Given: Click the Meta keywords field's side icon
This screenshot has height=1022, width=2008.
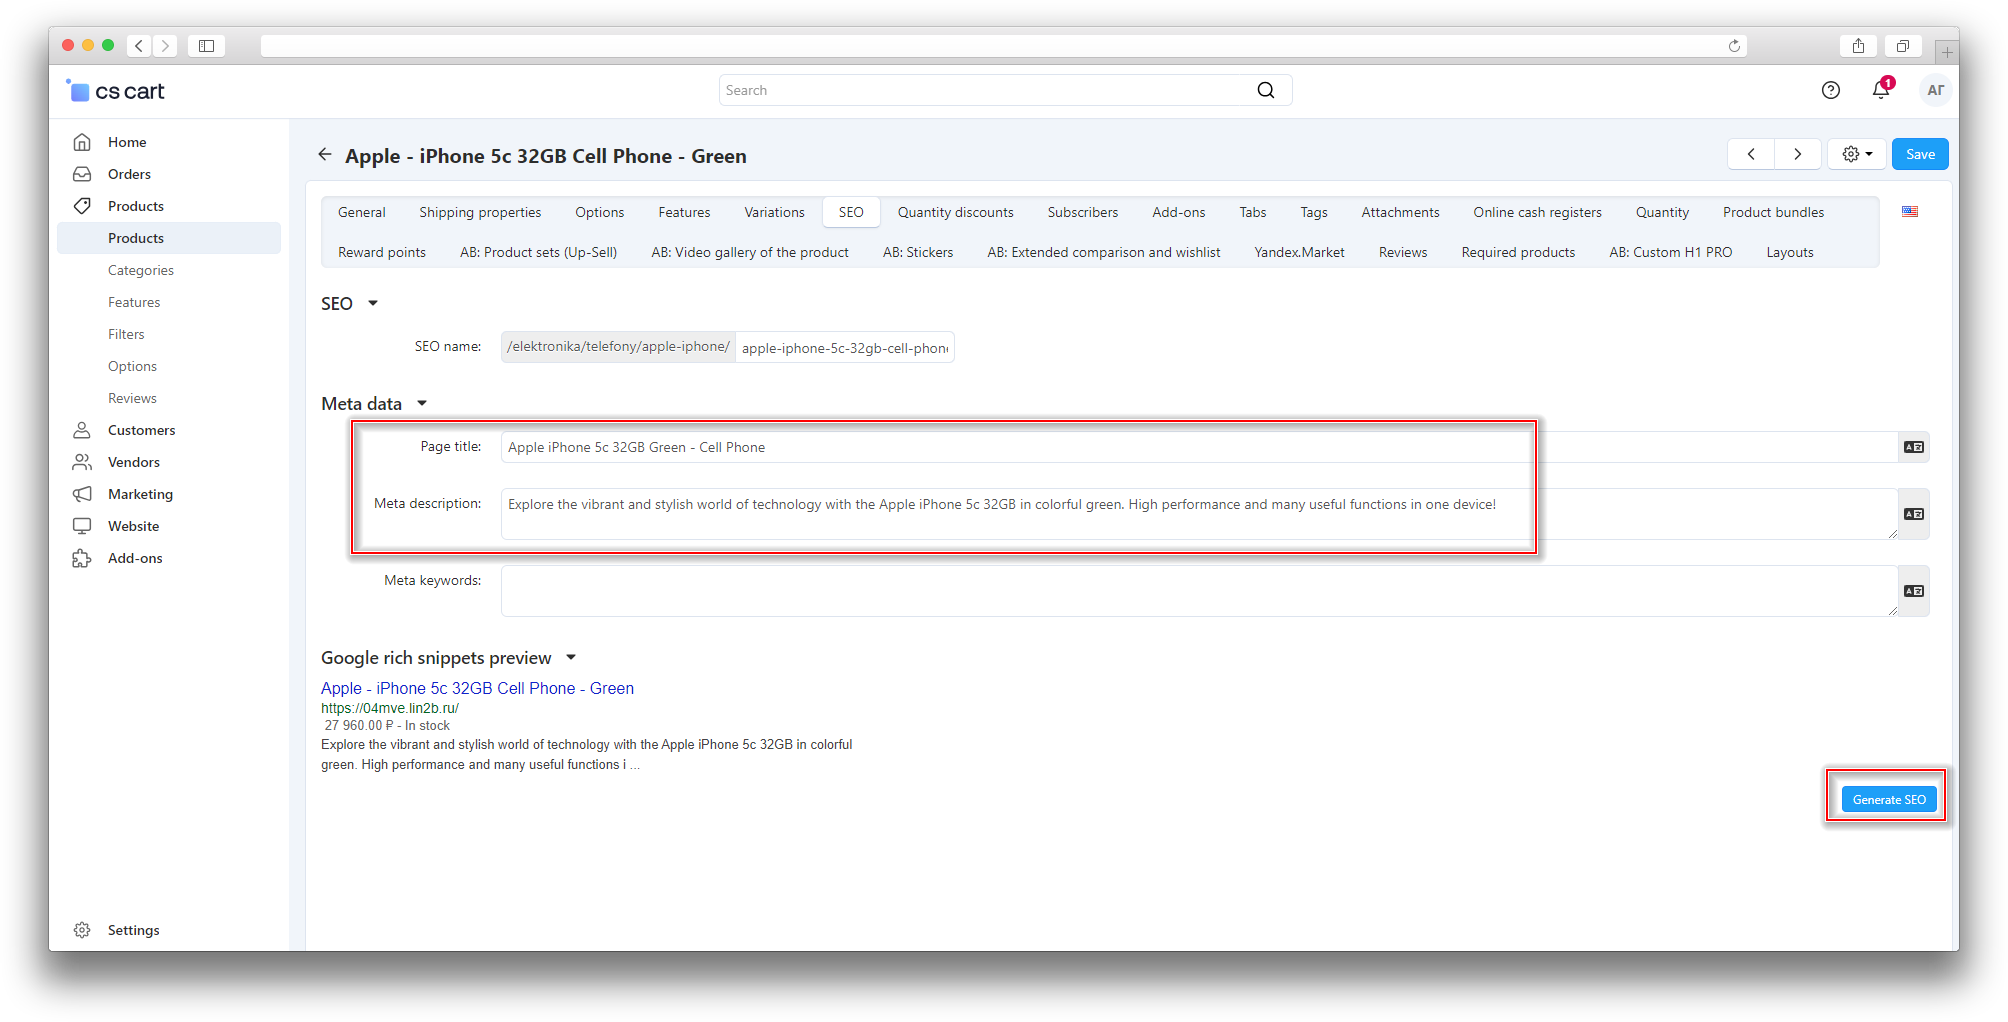Looking at the screenshot, I should coord(1913,591).
